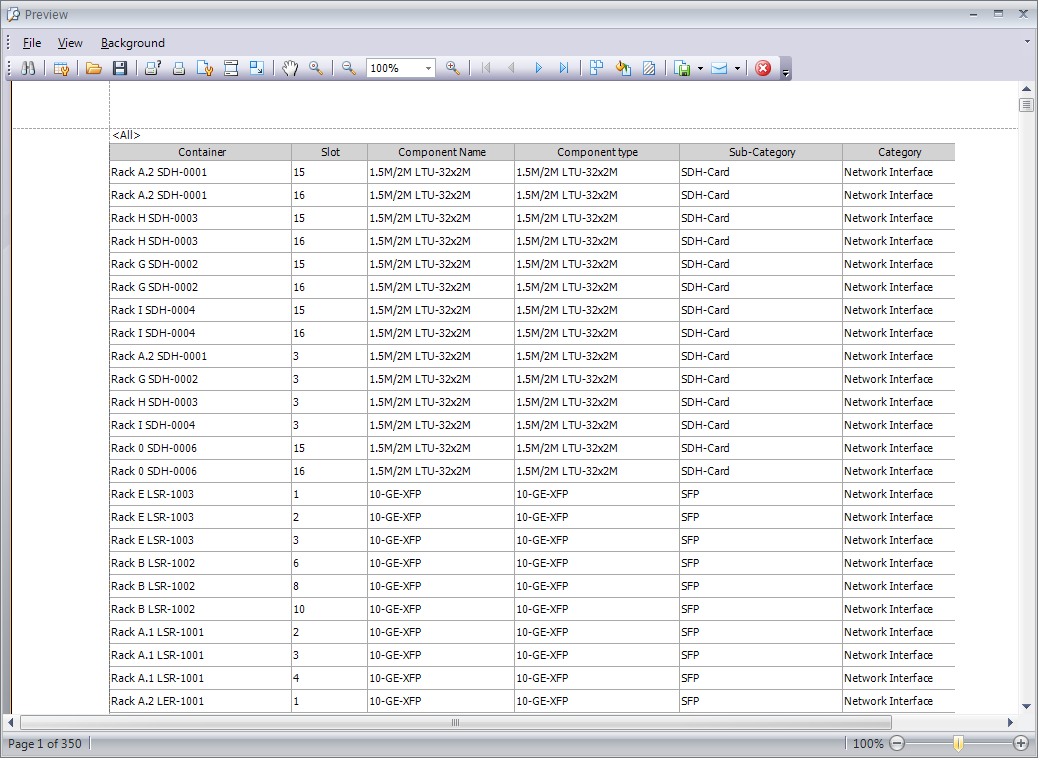Screen dimensions: 1038x758
Task: Open the toolbar options overflow arrow
Action: click(785, 69)
